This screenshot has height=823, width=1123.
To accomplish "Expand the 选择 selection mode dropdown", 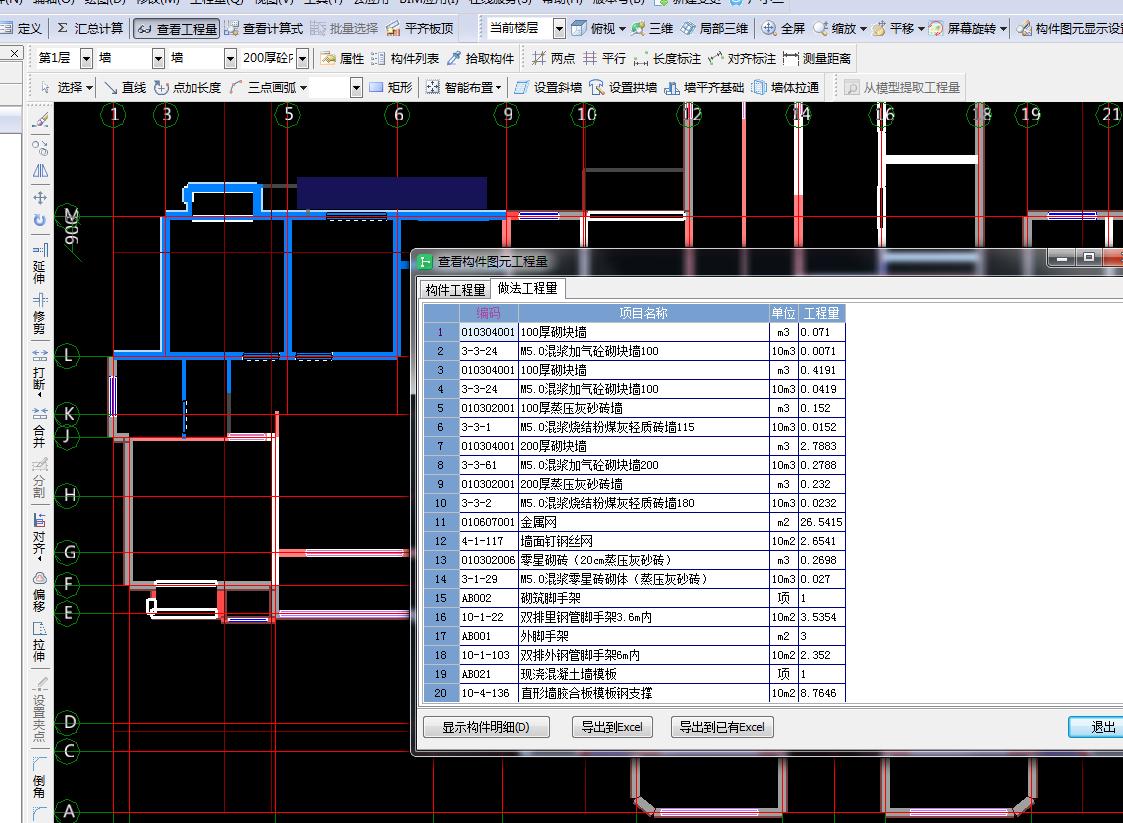I will point(90,87).
